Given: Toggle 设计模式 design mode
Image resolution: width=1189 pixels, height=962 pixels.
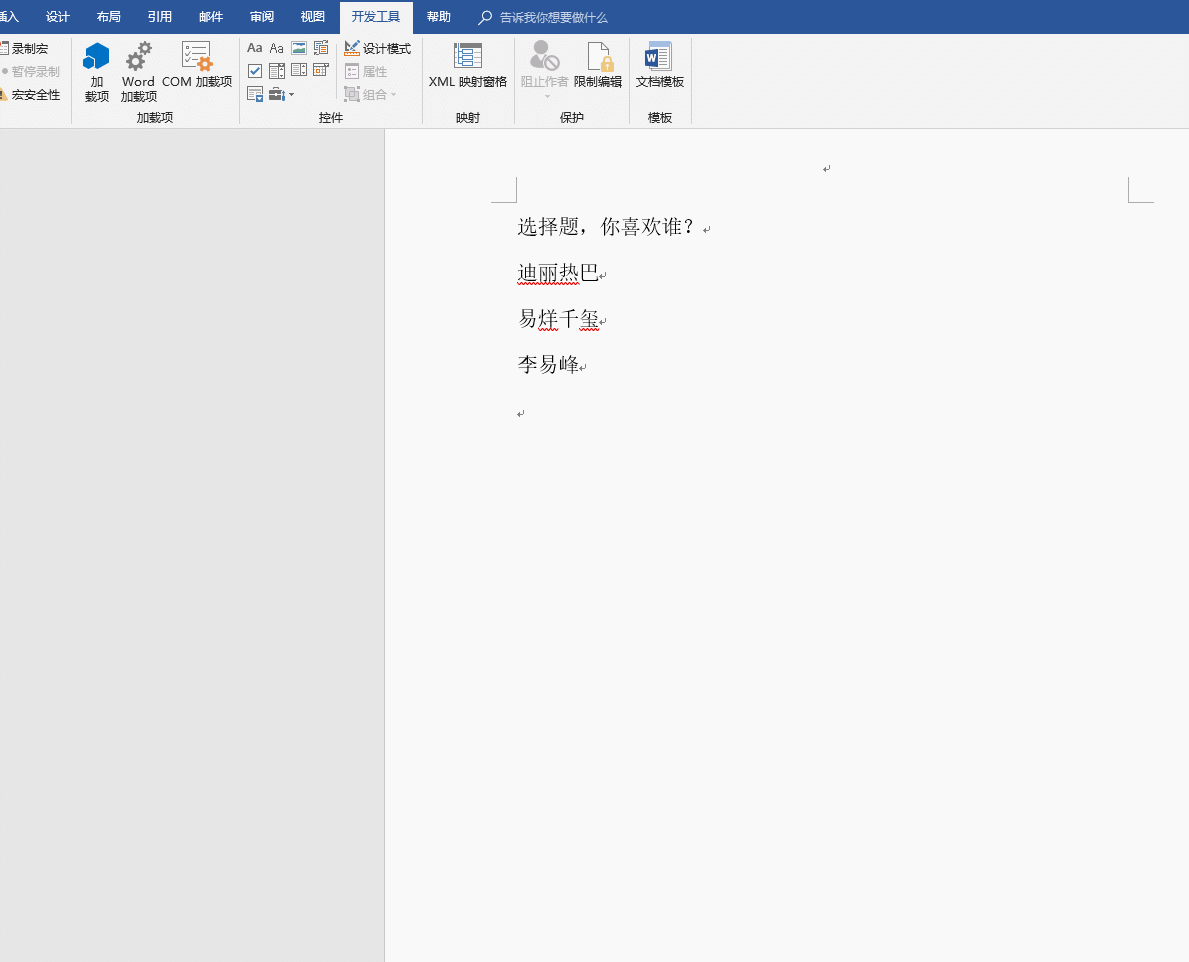Looking at the screenshot, I should (x=377, y=48).
